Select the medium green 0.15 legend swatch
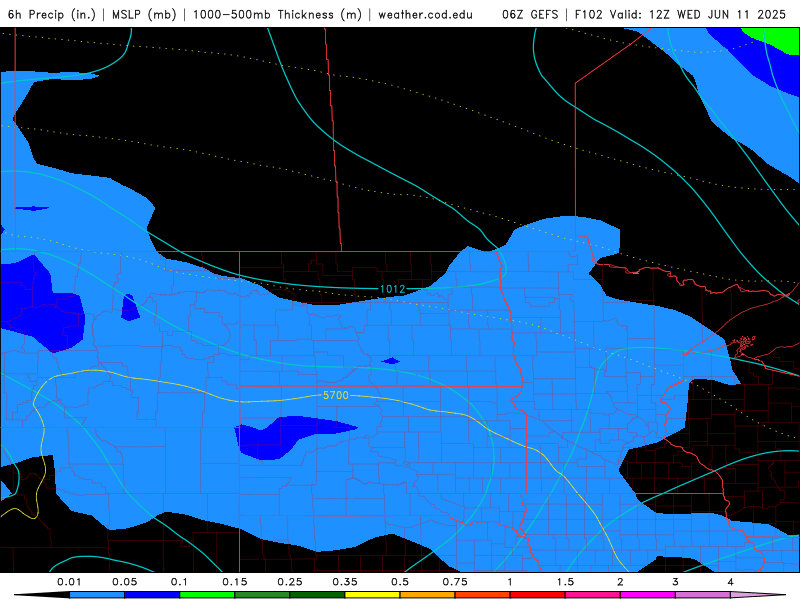 click(x=262, y=595)
